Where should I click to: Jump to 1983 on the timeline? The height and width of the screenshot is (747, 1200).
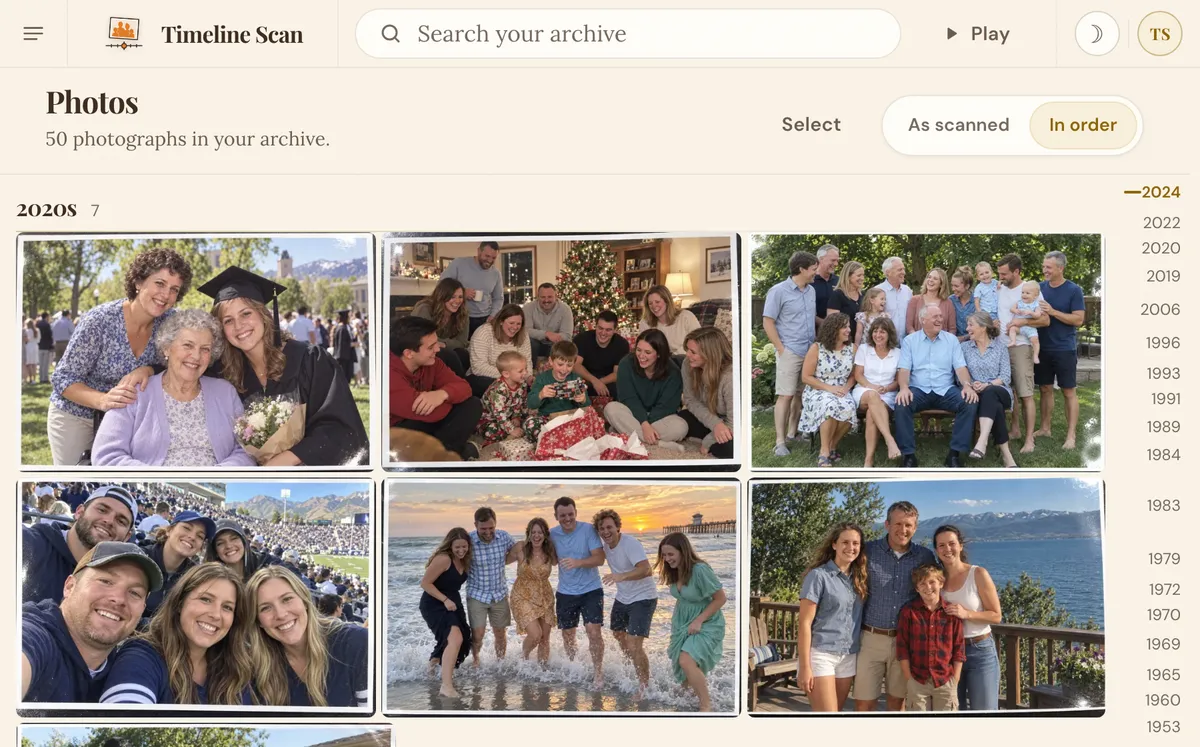[x=1163, y=506]
